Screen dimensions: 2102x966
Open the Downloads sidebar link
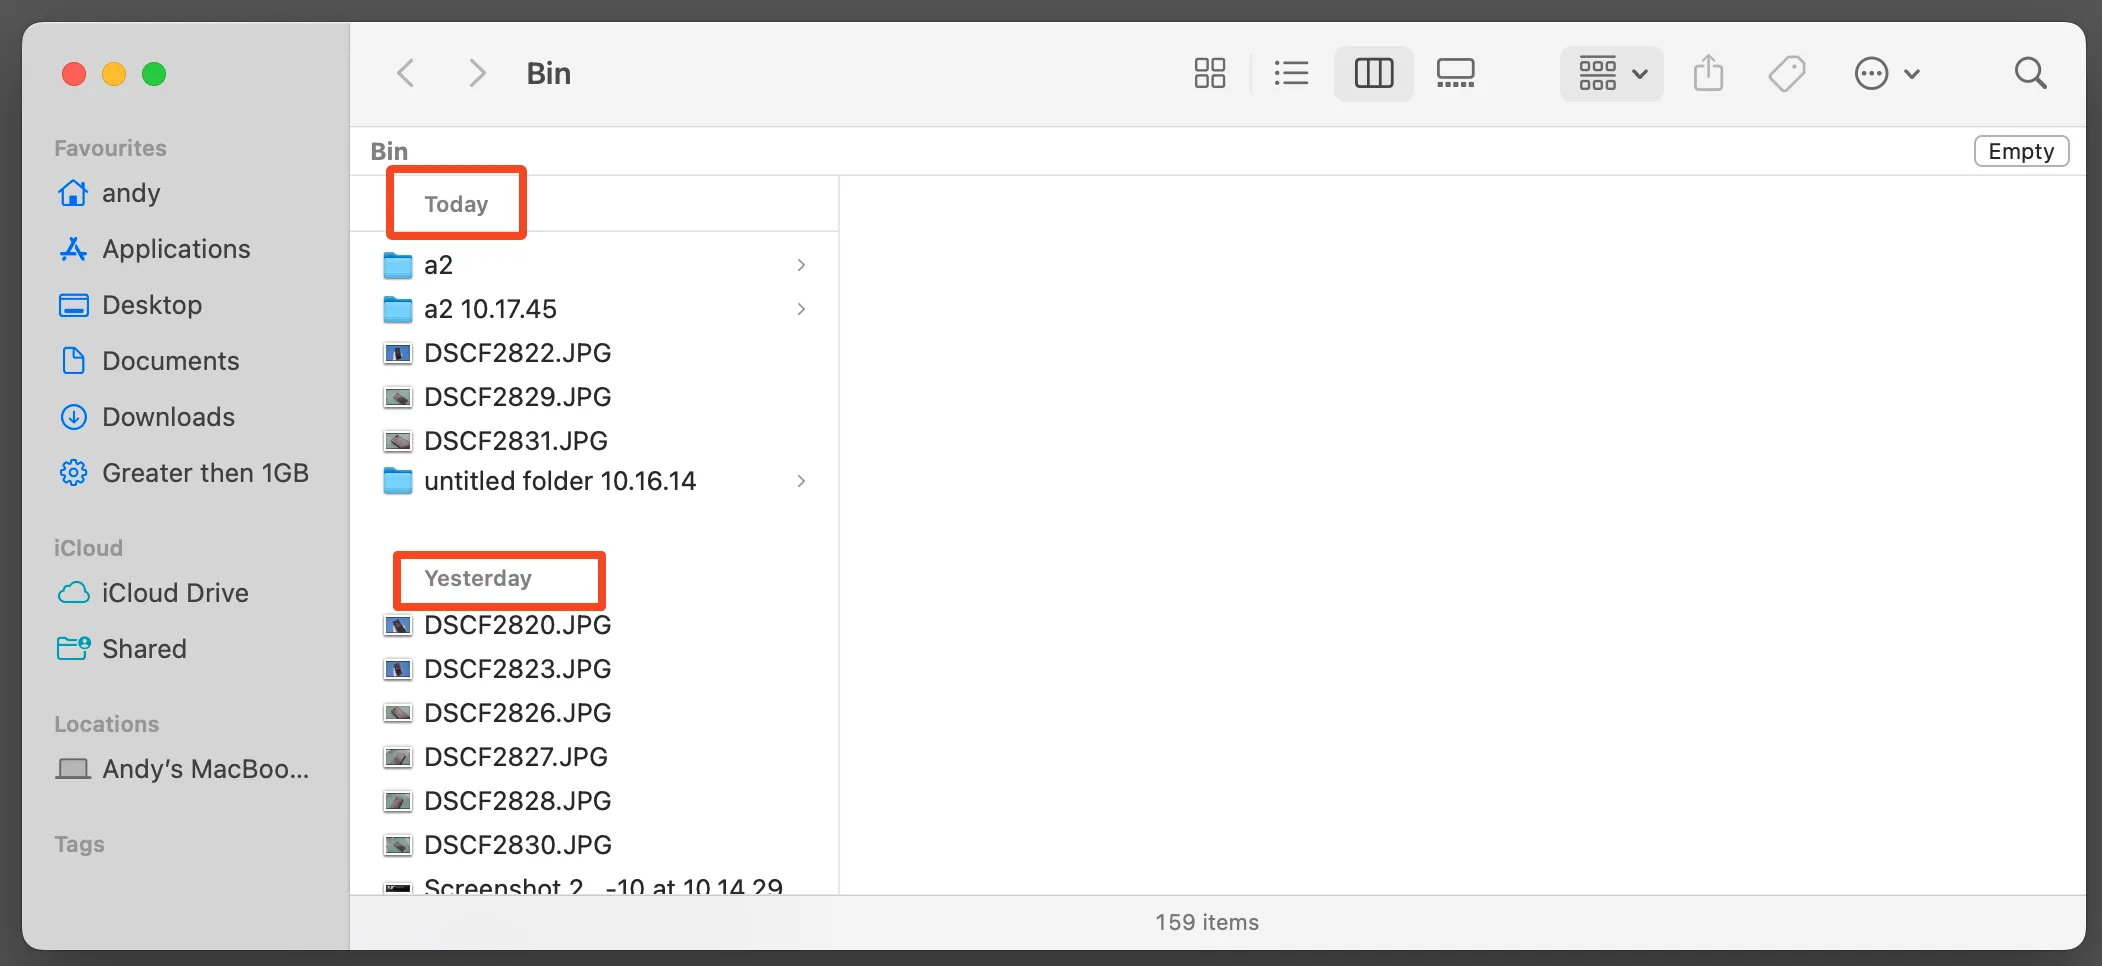tap(168, 416)
